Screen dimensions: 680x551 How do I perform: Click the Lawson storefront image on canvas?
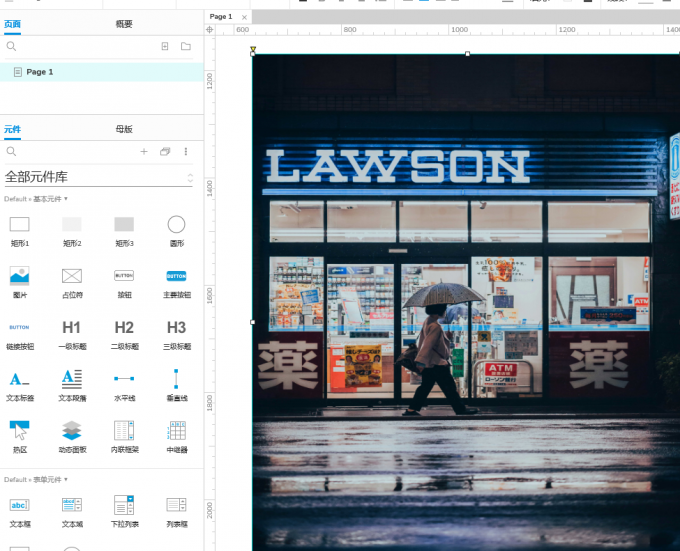(x=466, y=303)
